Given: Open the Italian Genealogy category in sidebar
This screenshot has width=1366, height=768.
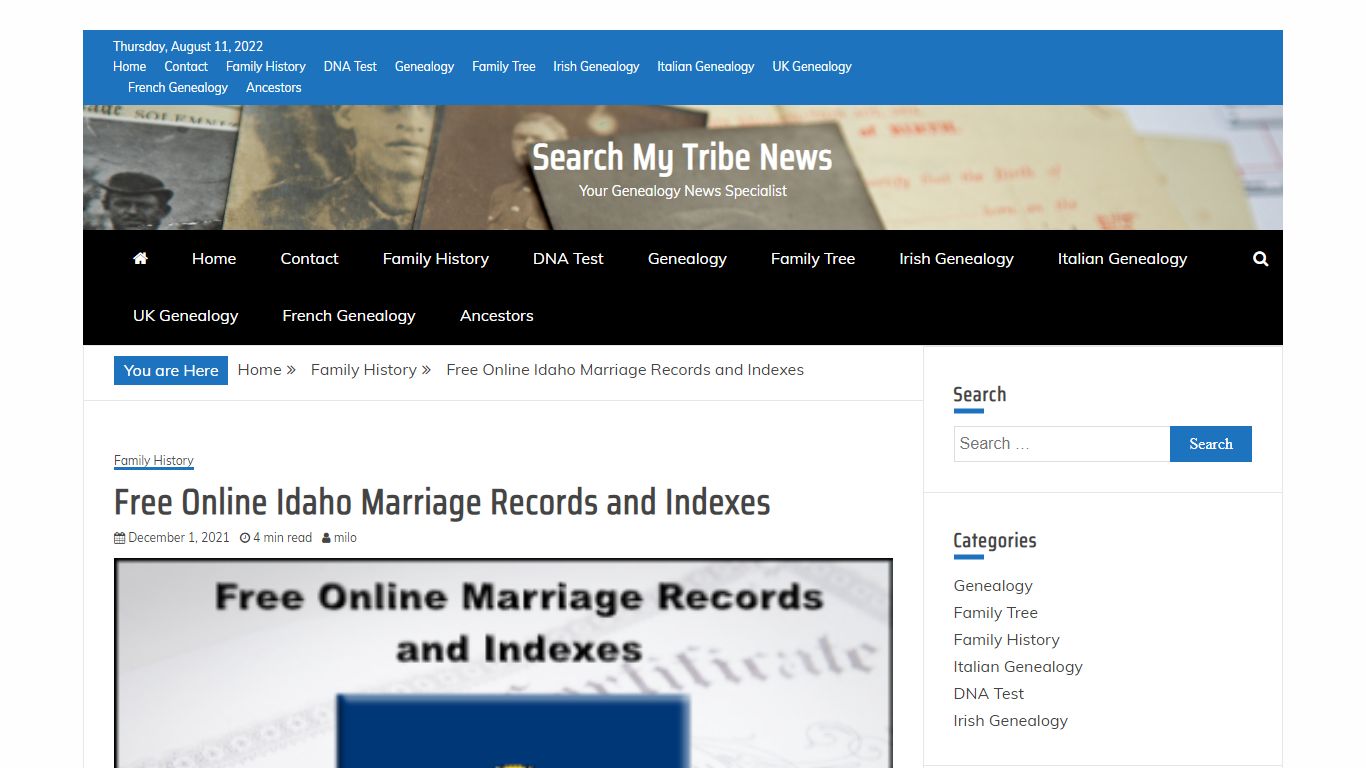Looking at the screenshot, I should (1018, 666).
